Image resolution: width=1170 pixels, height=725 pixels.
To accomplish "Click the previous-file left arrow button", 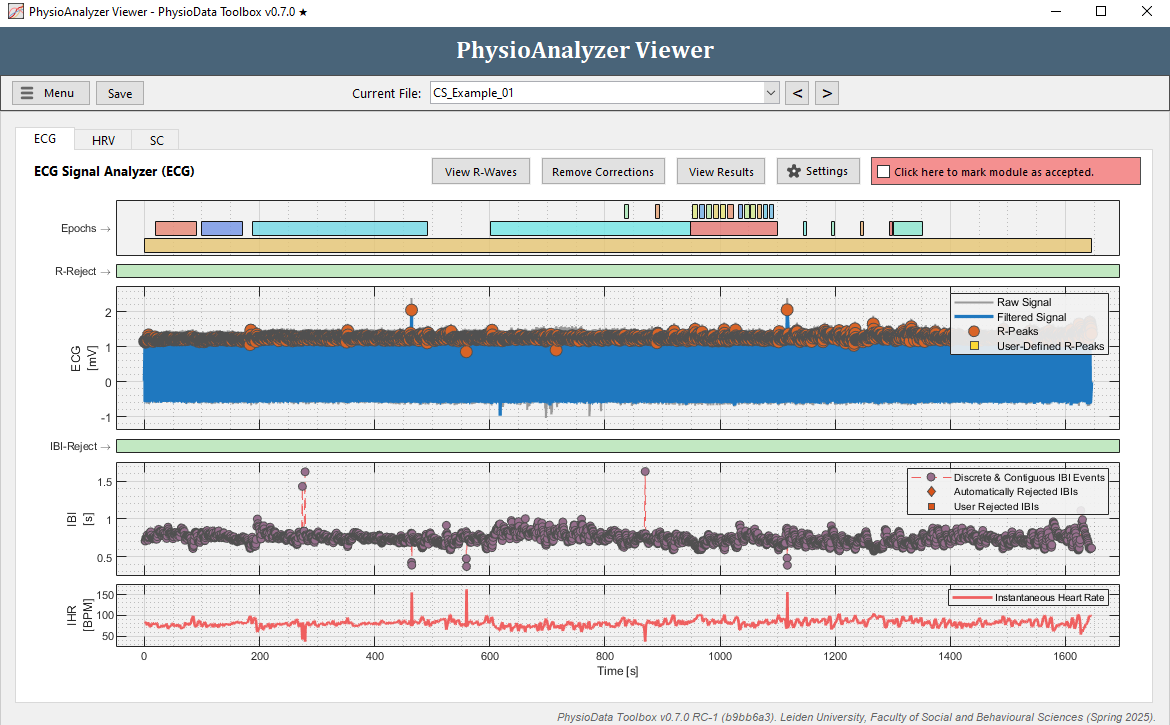I will click(x=797, y=92).
